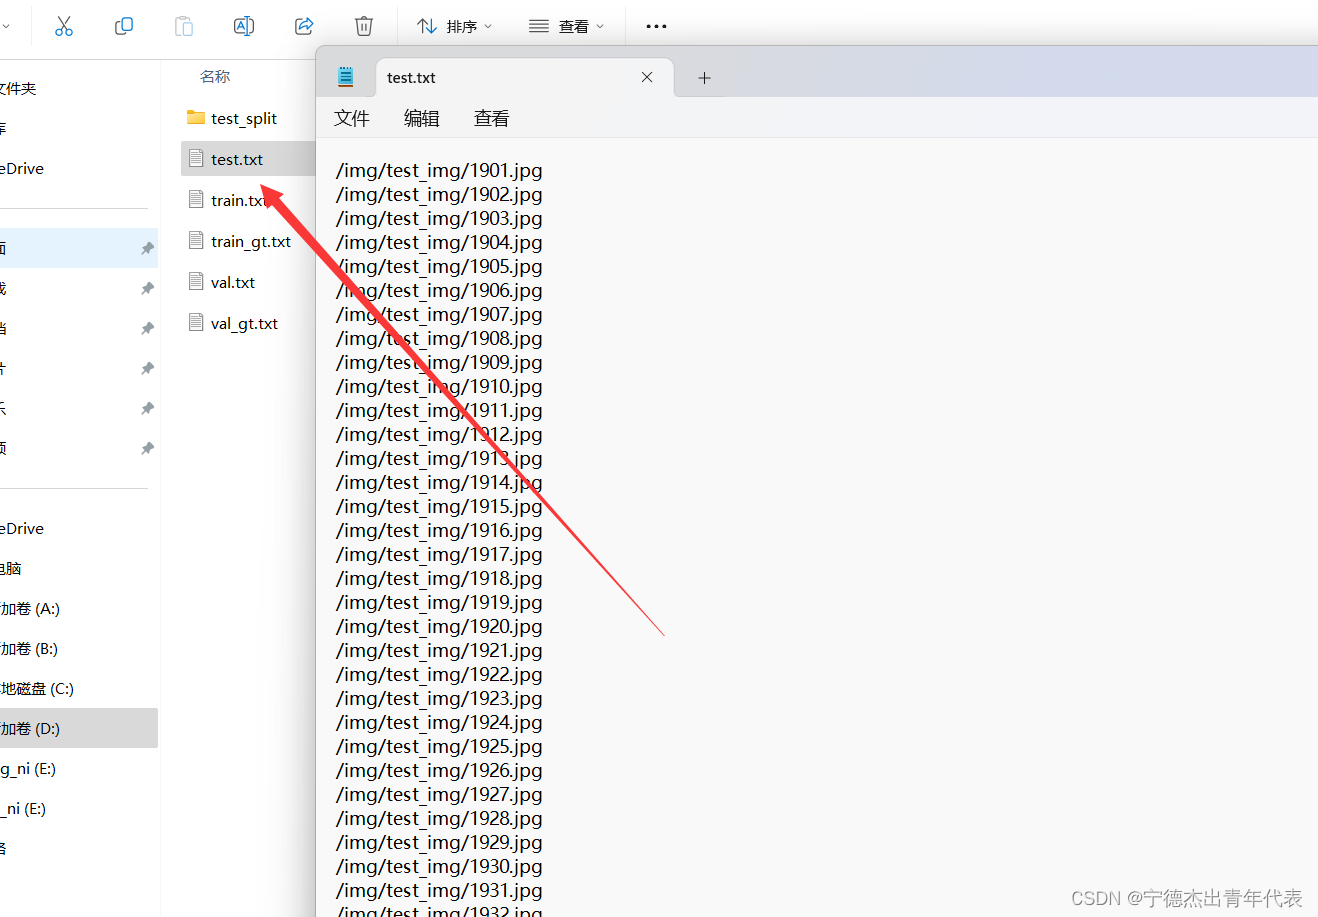1318x917 pixels.
Task: Click the Rename icon in Explorer toolbar
Action: pyautogui.click(x=244, y=26)
